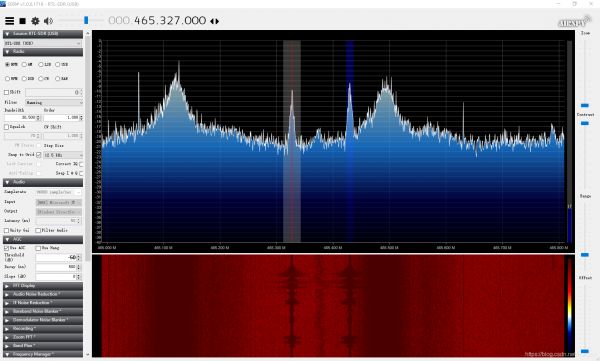The image size is (600, 361).
Task: Adjust the Zoom slider on the right
Action: [585, 105]
